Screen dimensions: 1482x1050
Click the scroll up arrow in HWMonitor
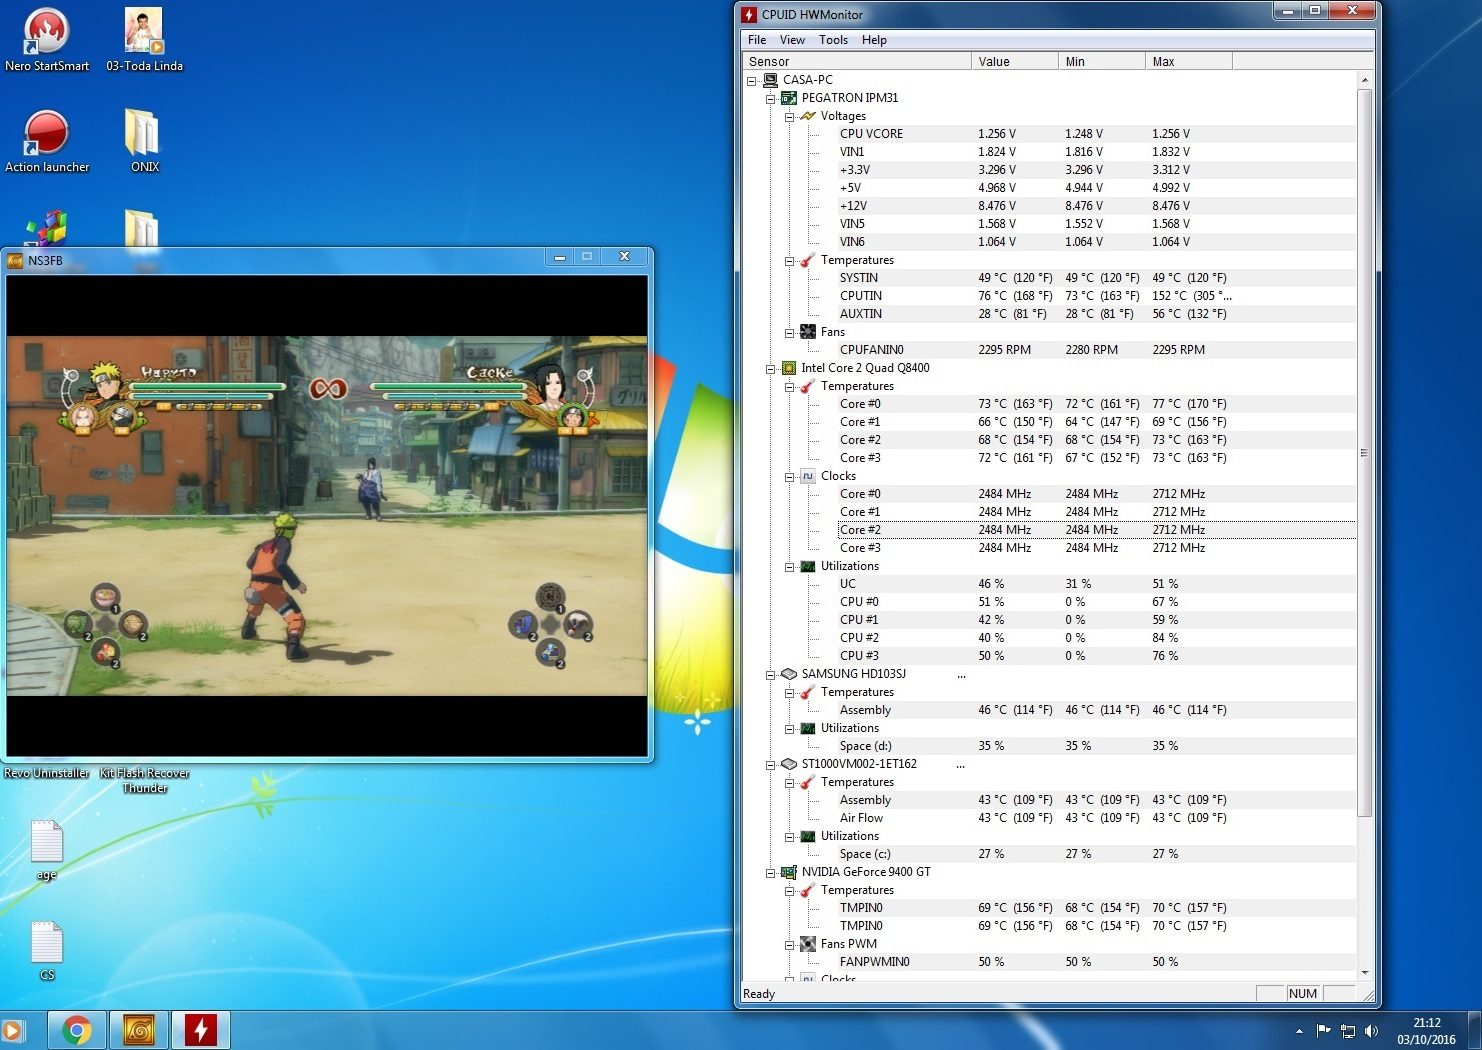pos(1364,80)
